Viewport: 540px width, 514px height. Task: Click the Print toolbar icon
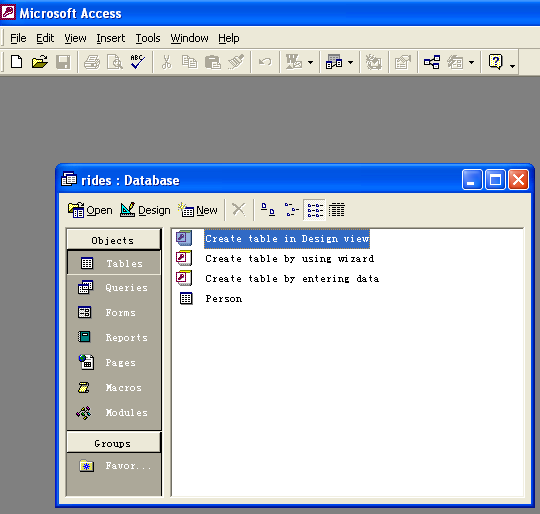point(92,62)
